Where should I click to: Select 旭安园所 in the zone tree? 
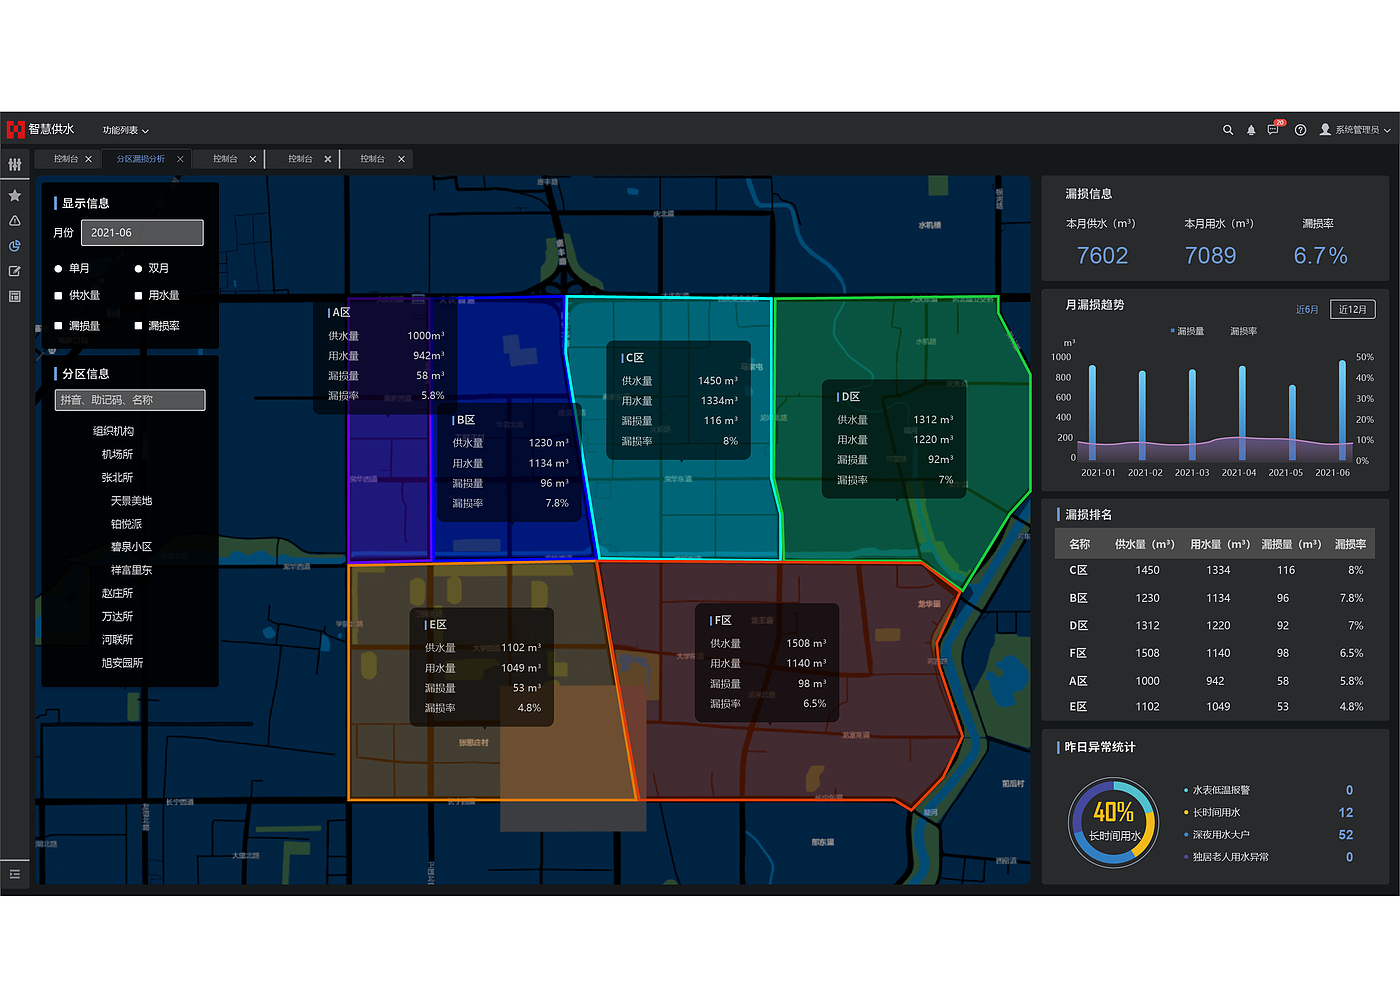coord(122,663)
